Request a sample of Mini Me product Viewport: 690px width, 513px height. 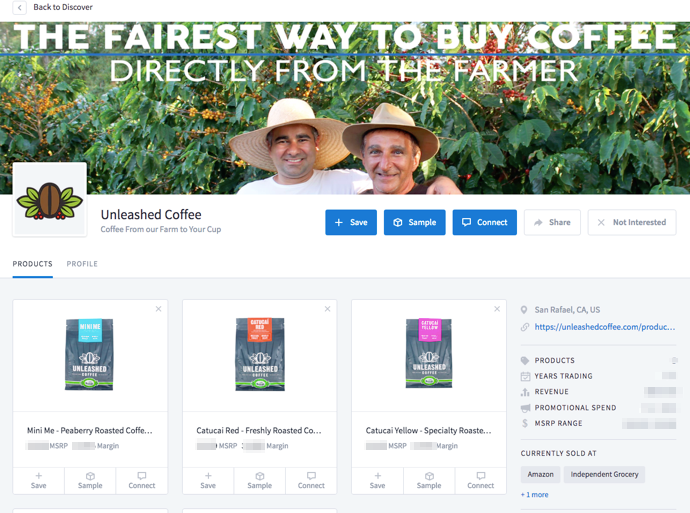point(90,480)
